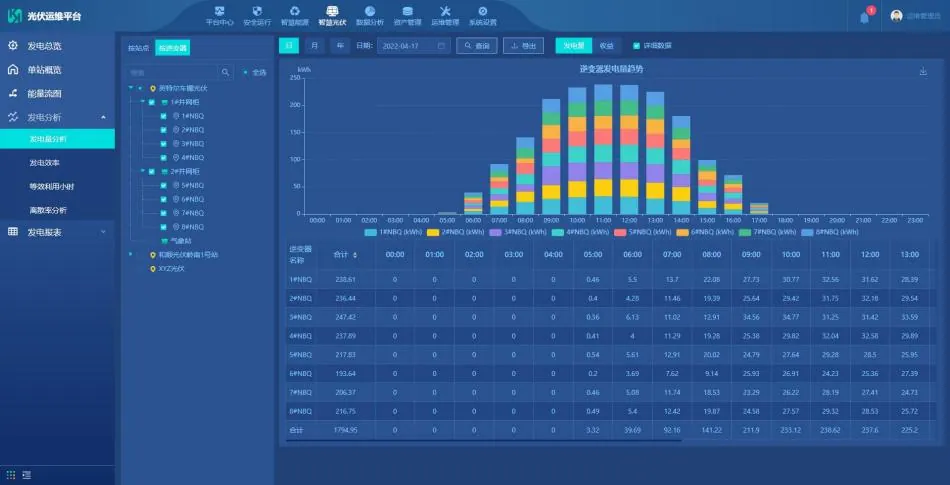
Task: Switch view to 发电量 tab
Action: [574, 46]
